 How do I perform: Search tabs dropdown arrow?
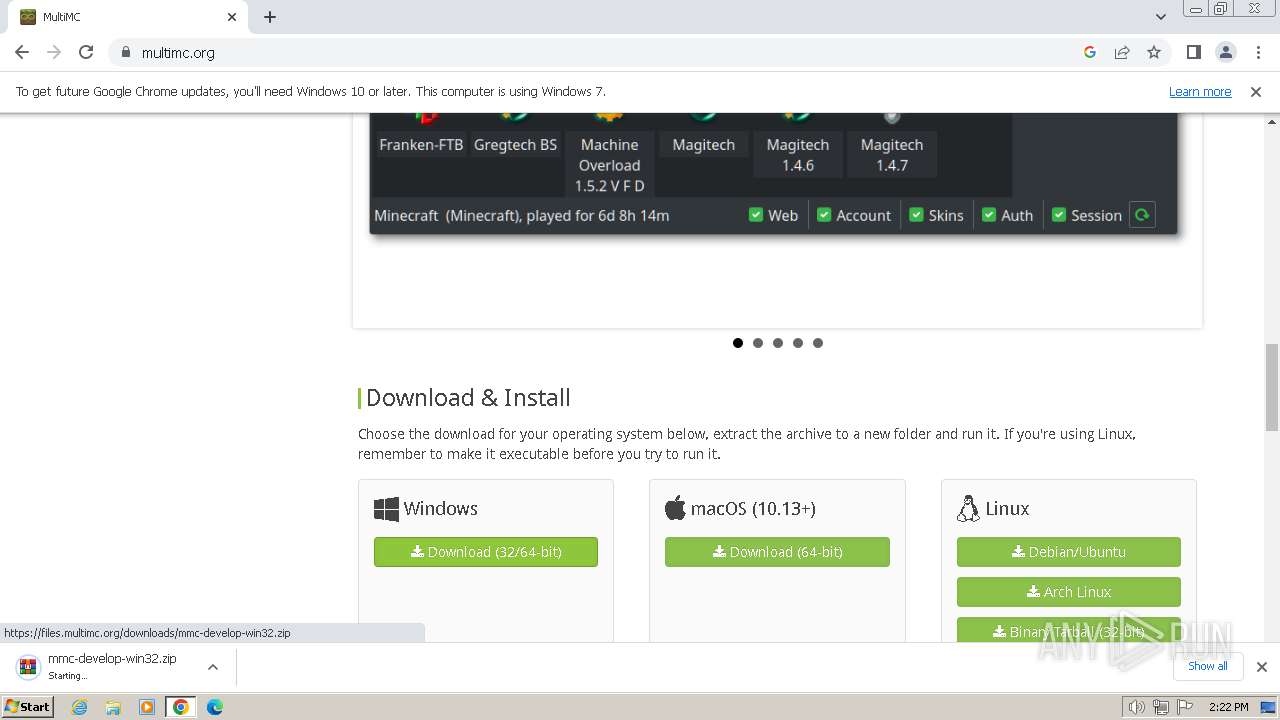pos(1160,17)
